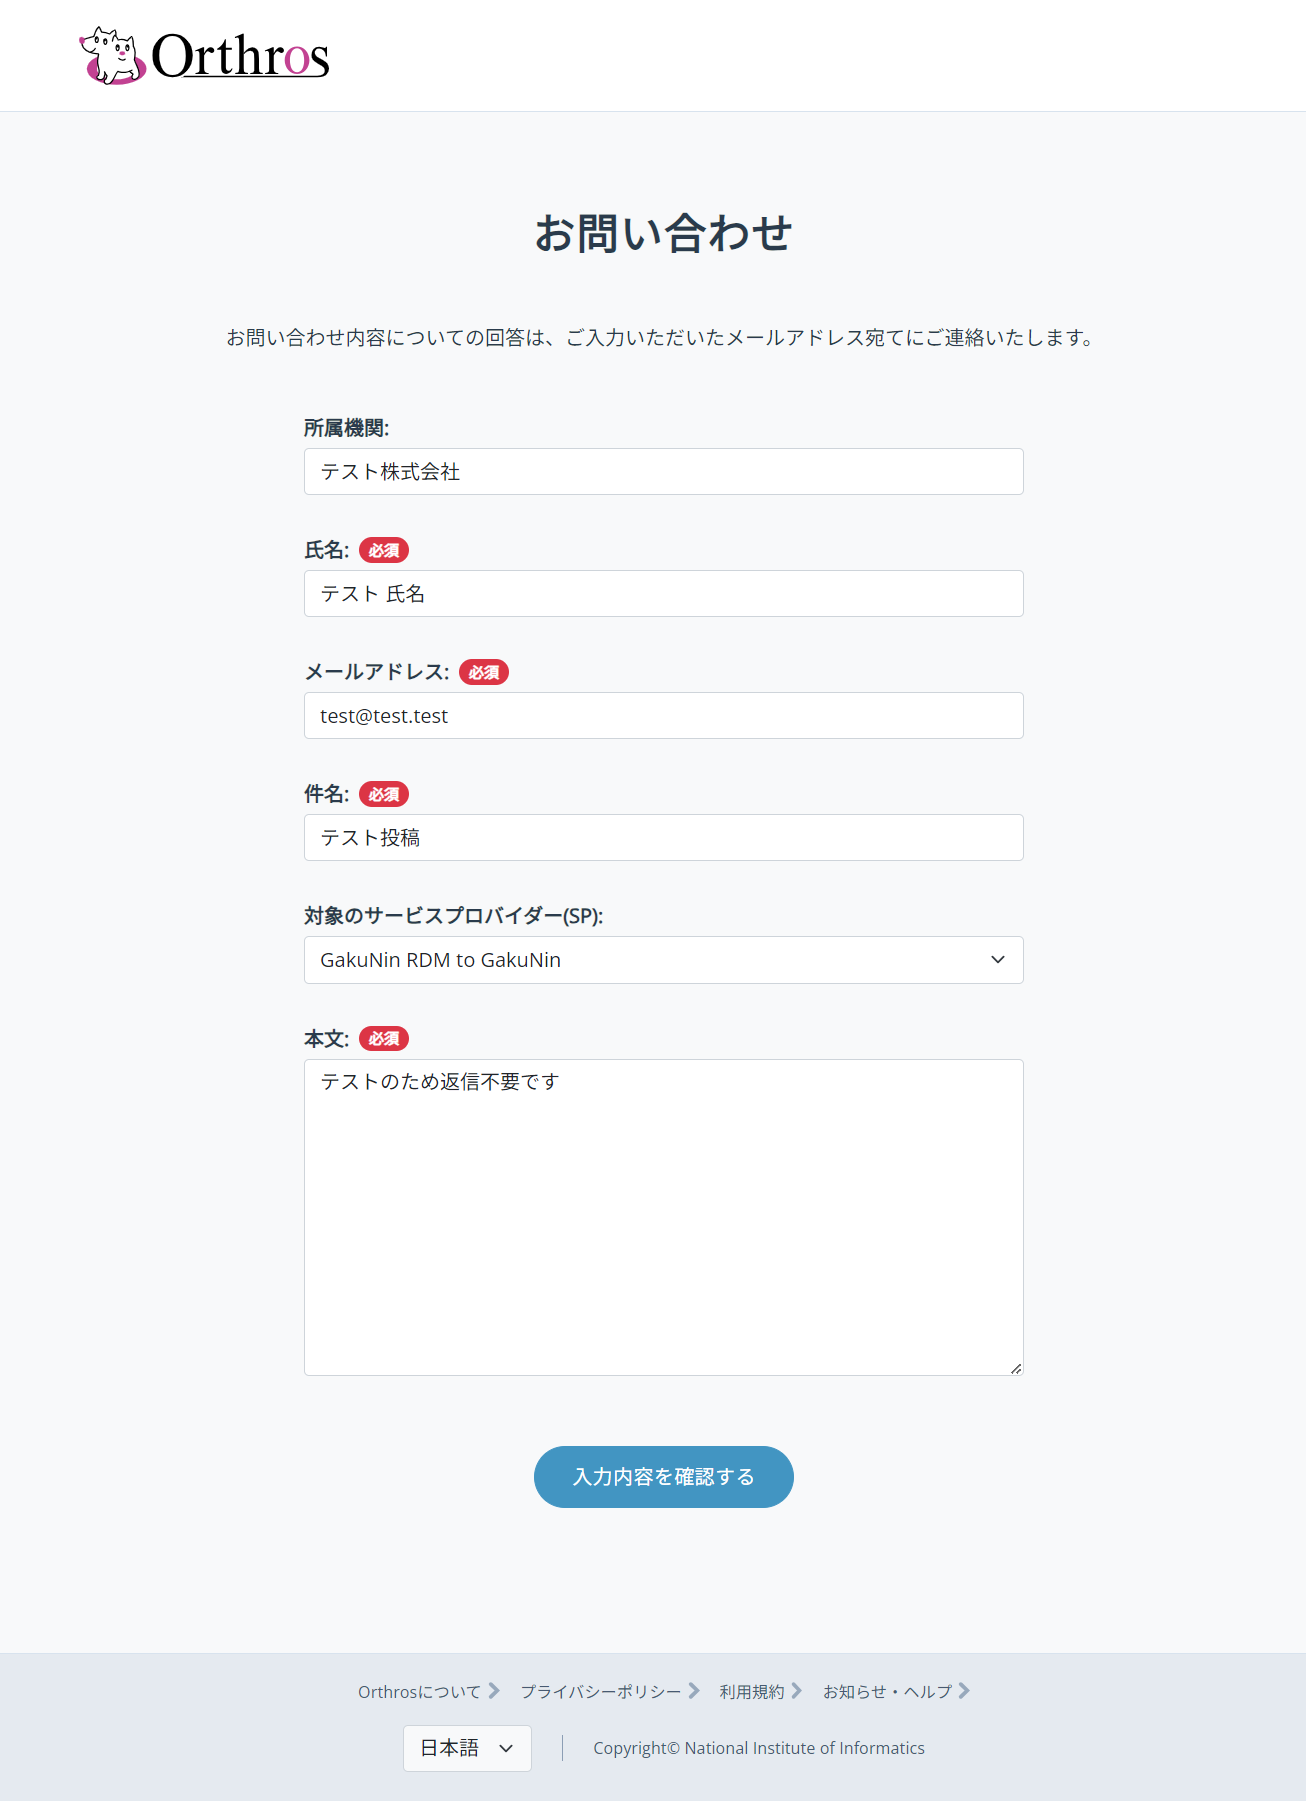The image size is (1306, 1801).
Task: Click the chevron after 利用規約
Action: coord(797,1691)
